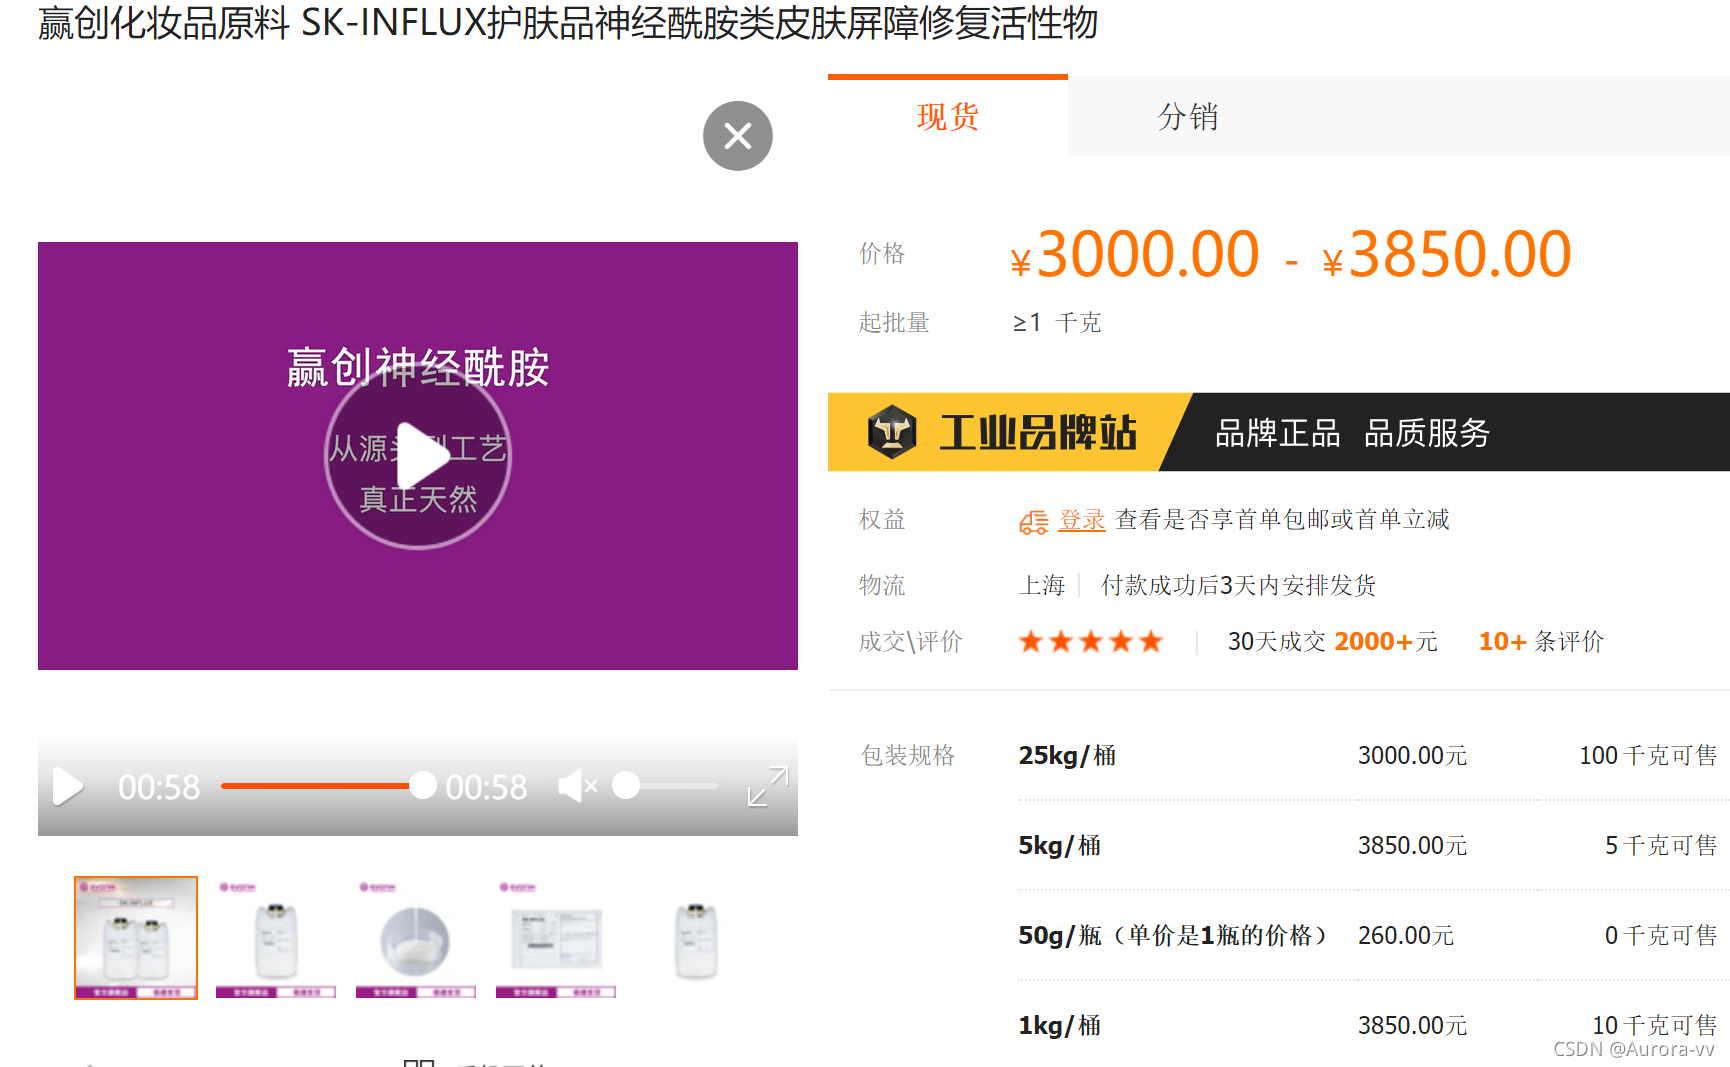Viewport: 1730px width, 1067px height.
Task: Click the 5kg/桶 packaging row
Action: point(1373,846)
